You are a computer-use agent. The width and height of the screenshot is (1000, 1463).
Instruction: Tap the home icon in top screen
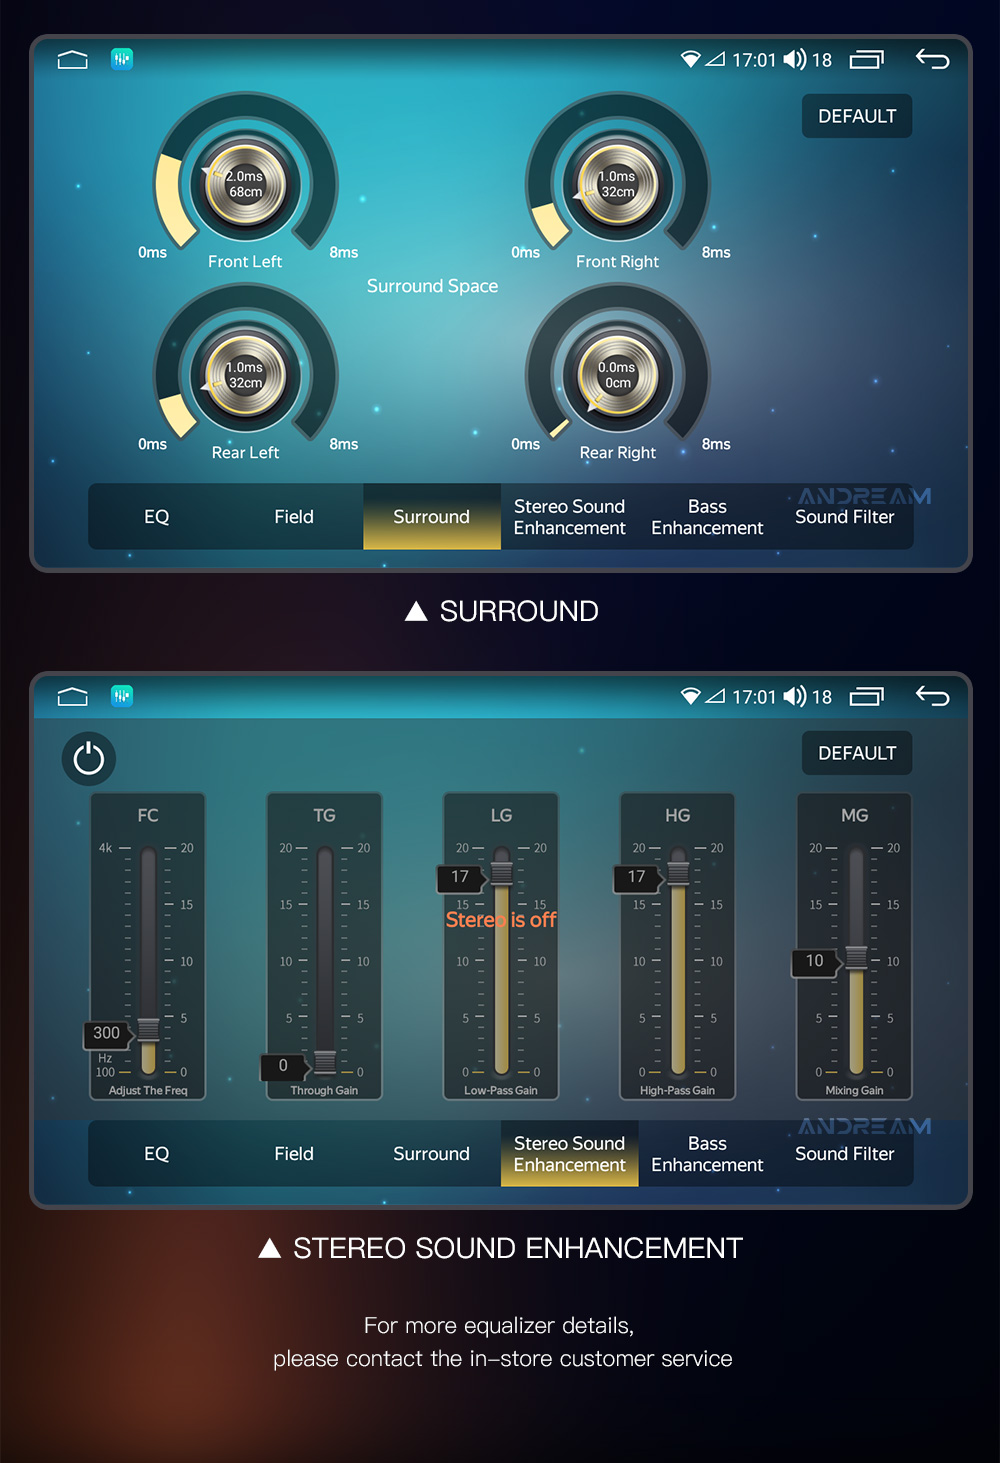[73, 60]
